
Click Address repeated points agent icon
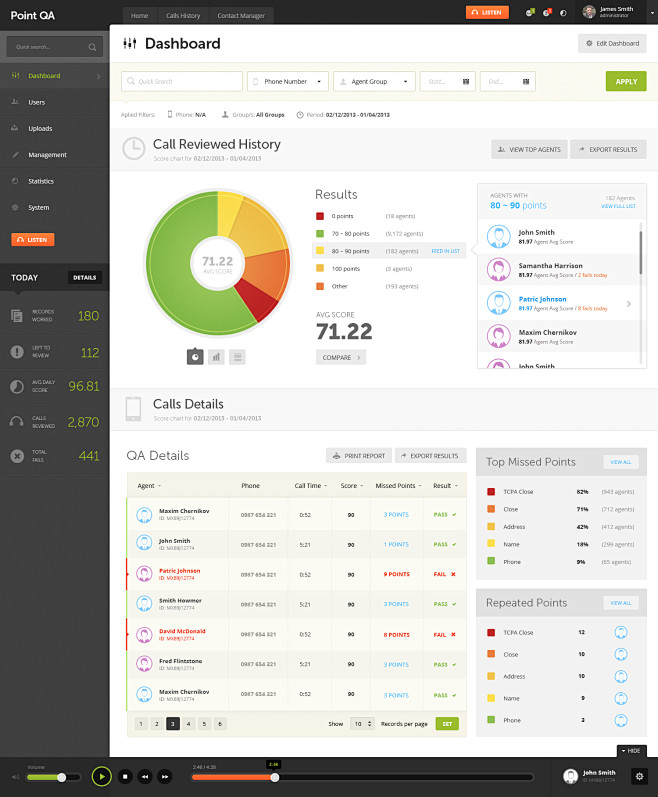pos(620,677)
